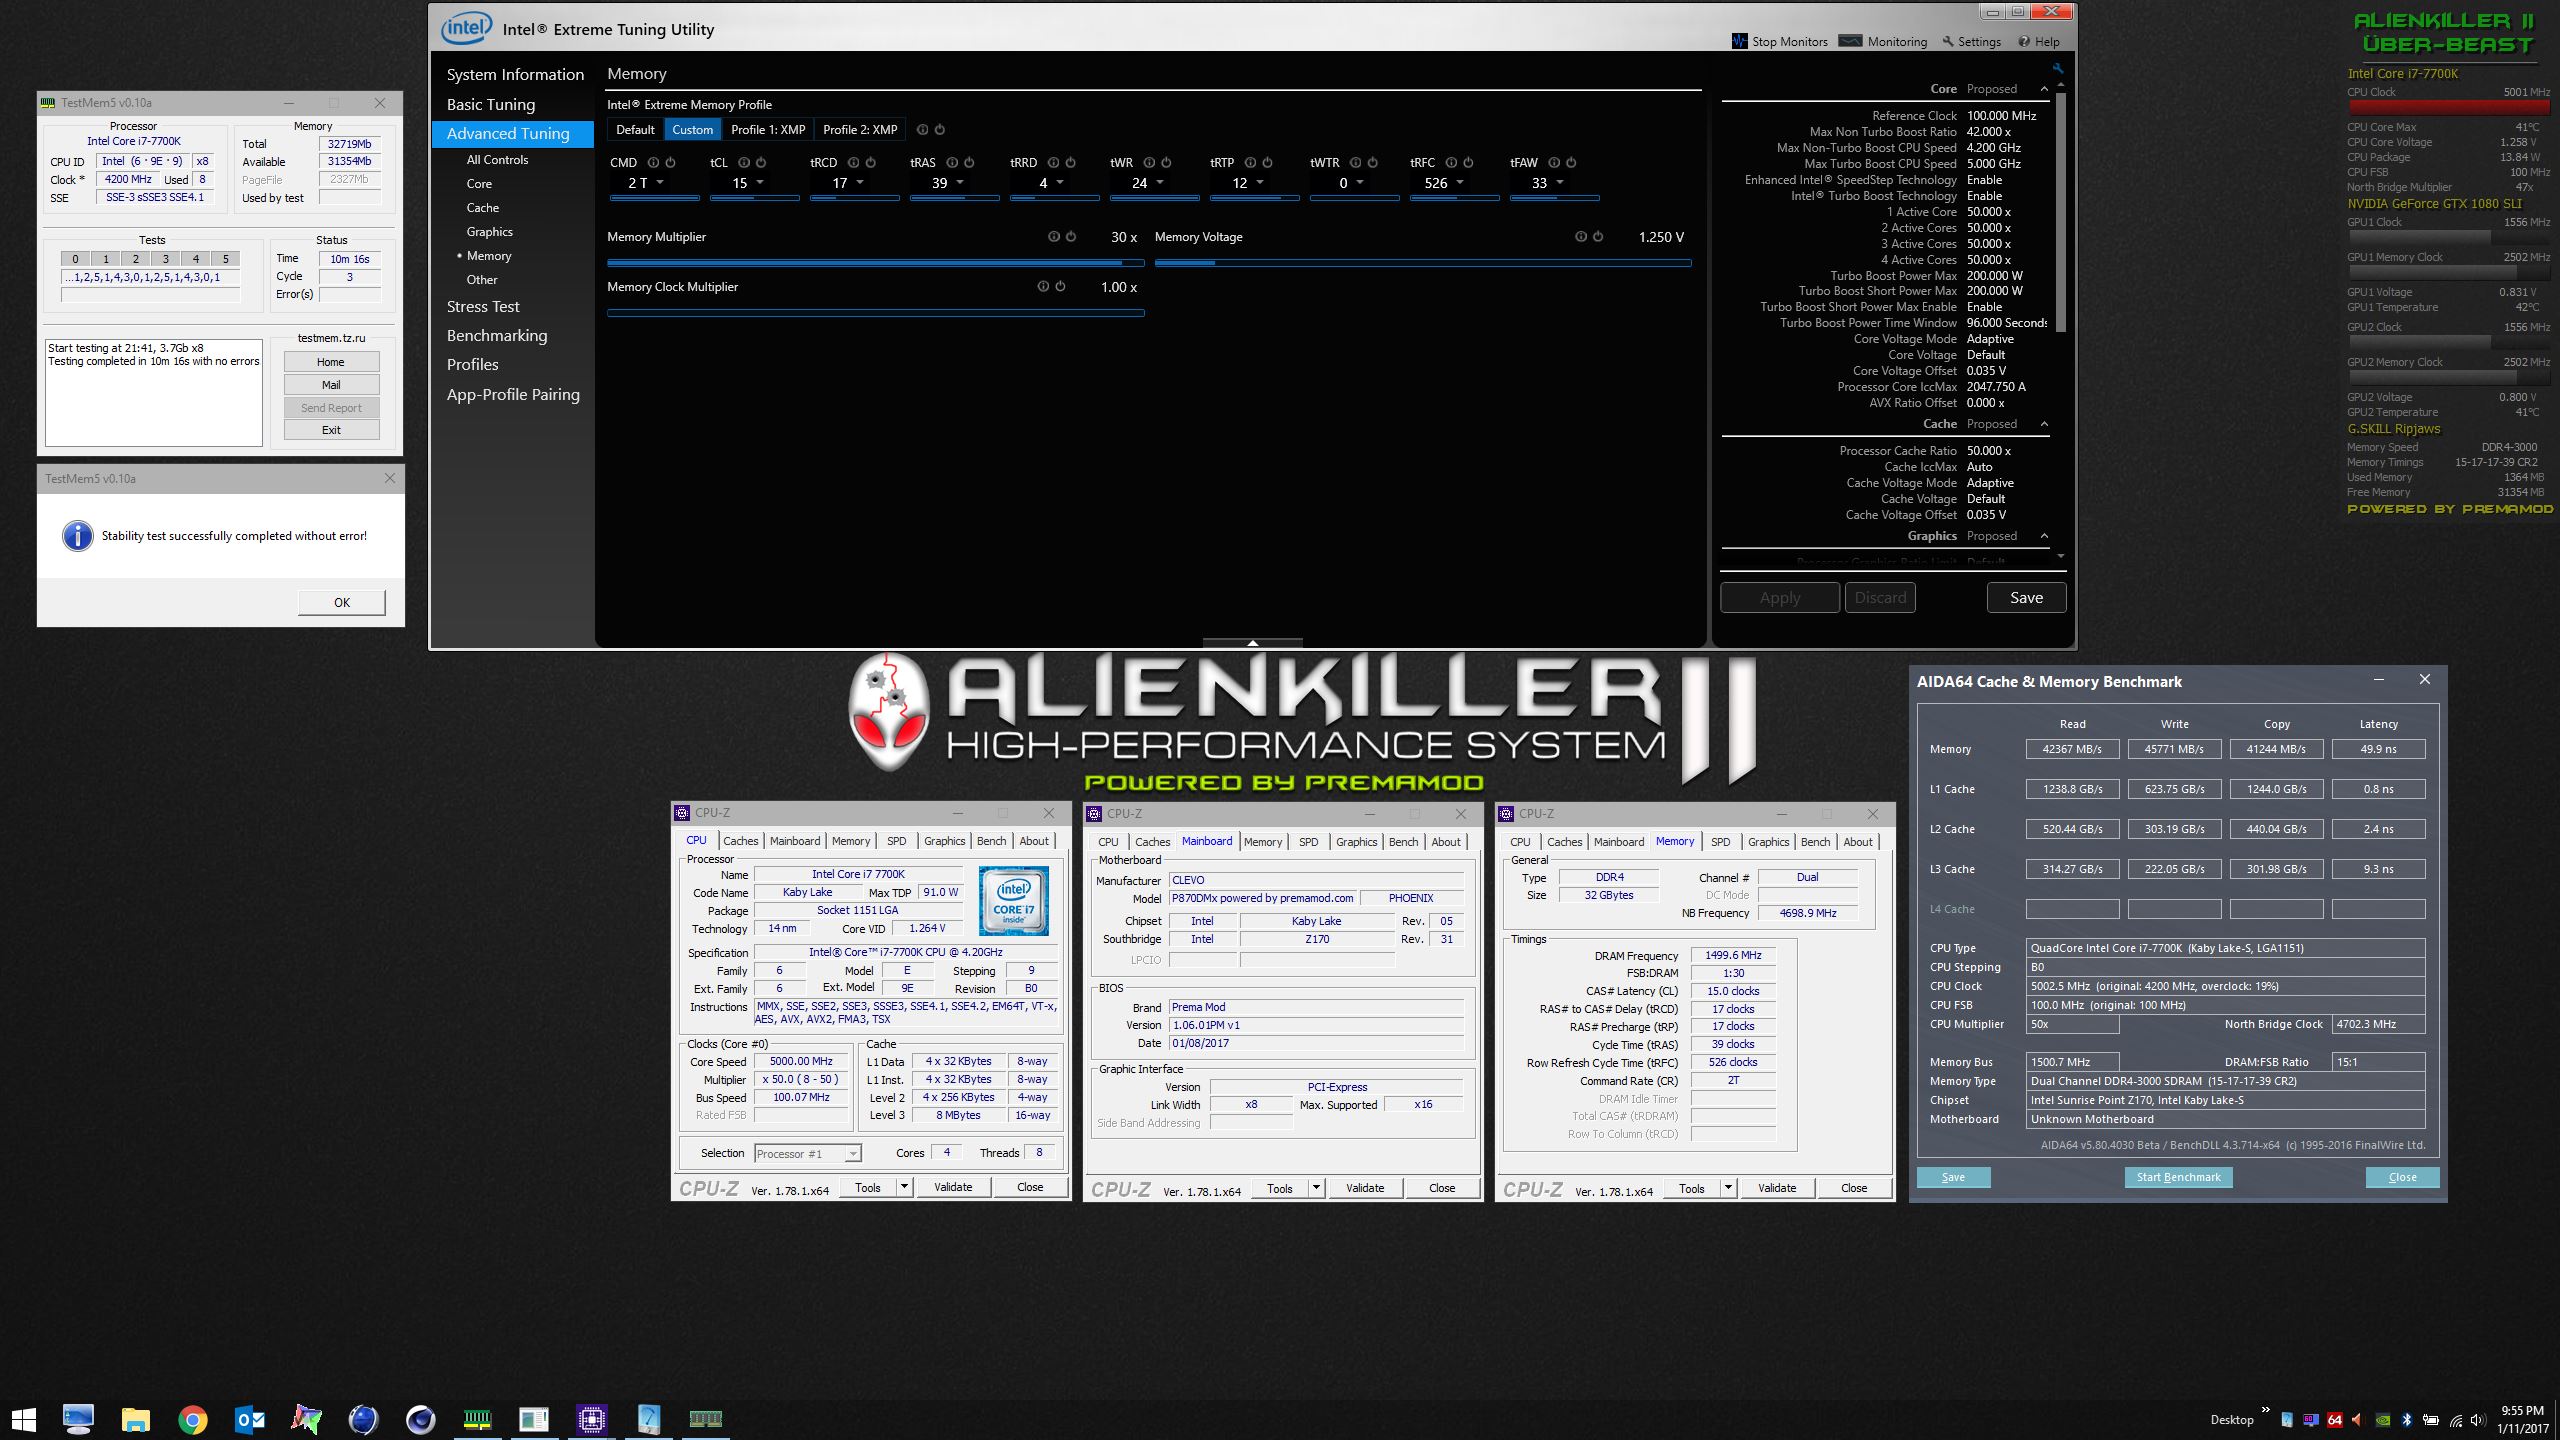This screenshot has width=2560, height=1440.
Task: Click the reset icon for Memory Clock Multiplier
Action: tap(1060, 286)
